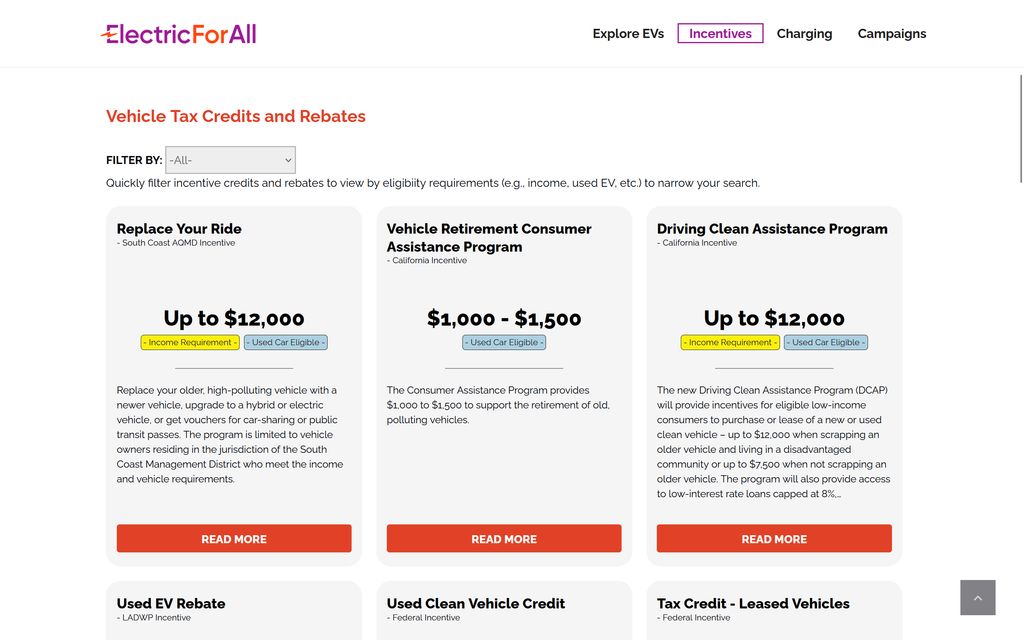The height and width of the screenshot is (640, 1024).
Task: Click Income Requirement tag on Replace Your Ride
Action: [x=190, y=342]
